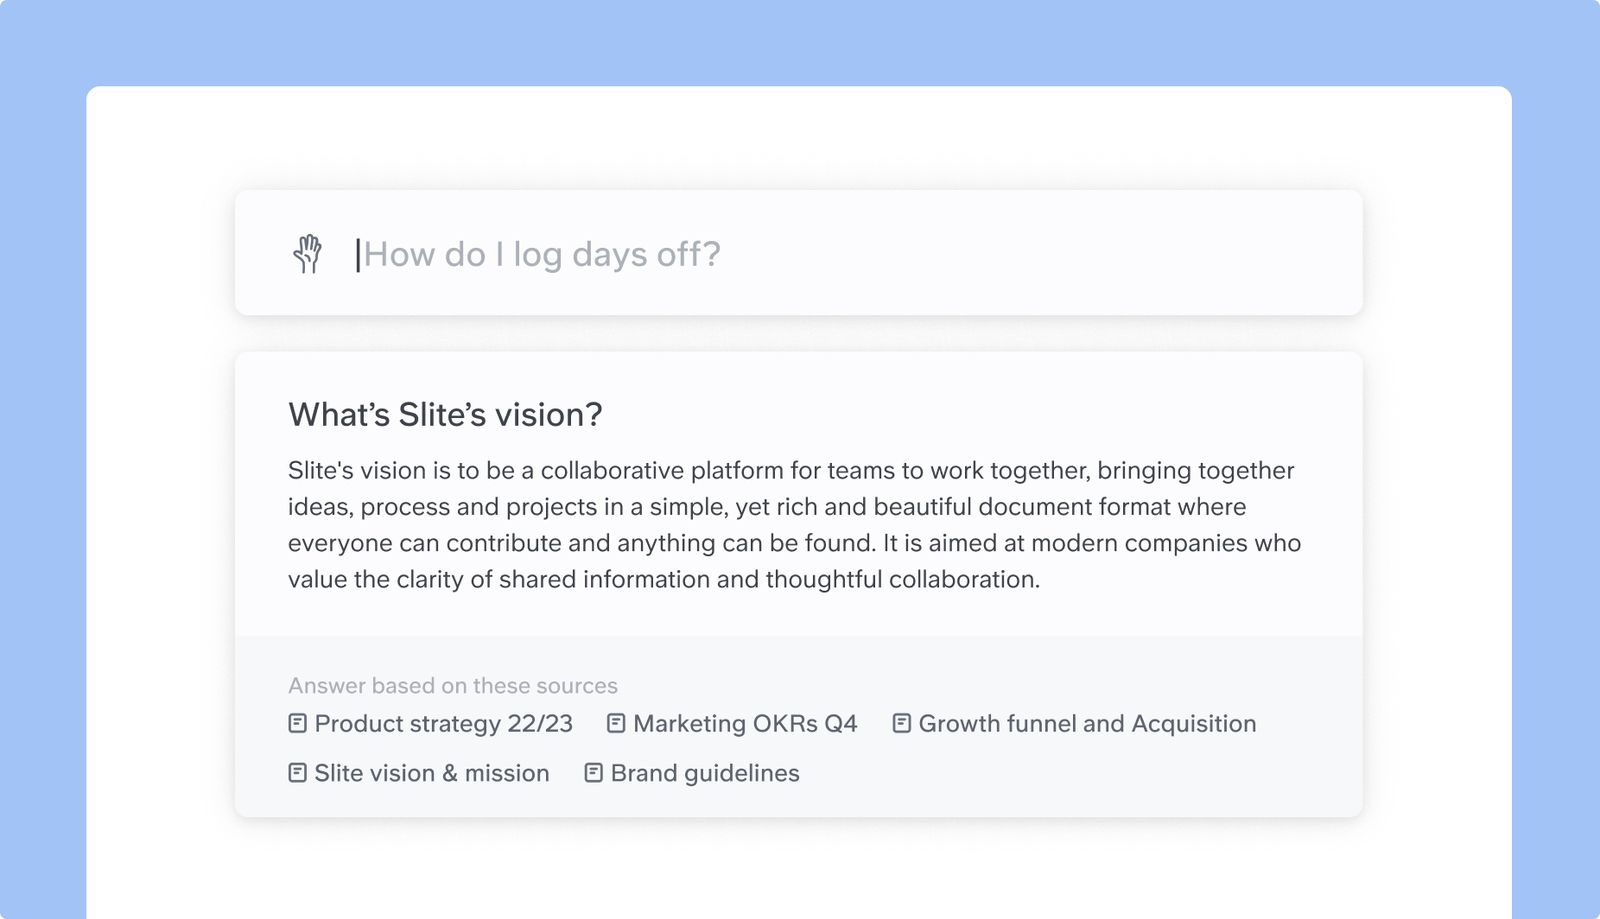Focus the 'How do I log days off?' field

coord(800,254)
